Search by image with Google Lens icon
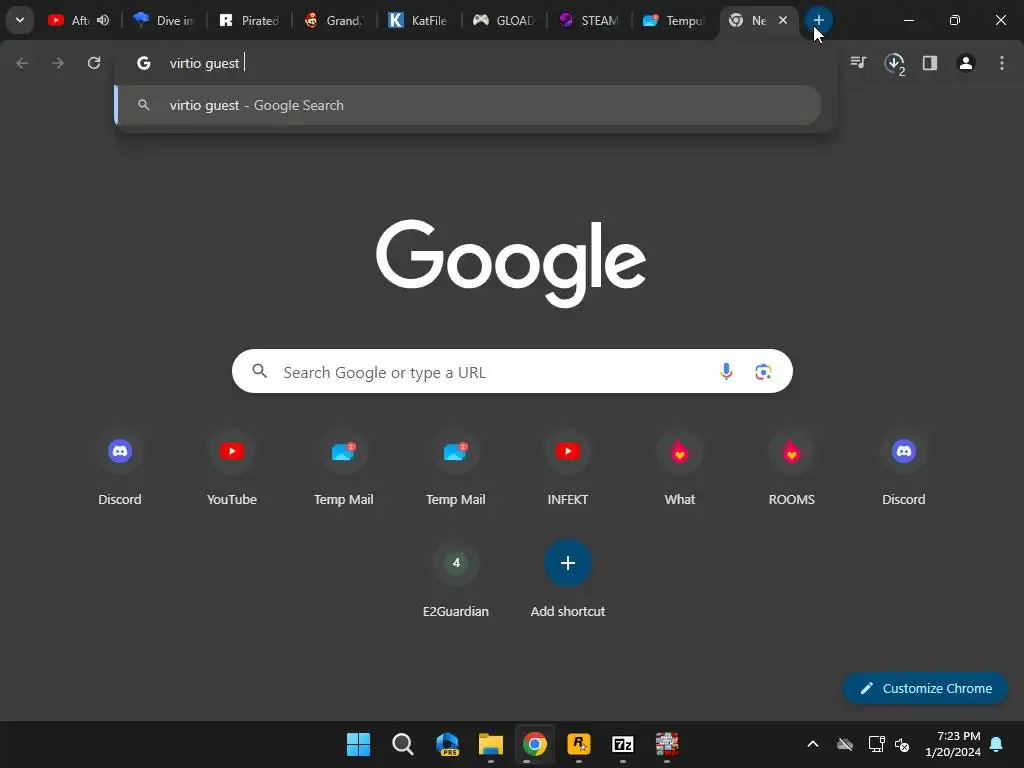 pos(763,372)
